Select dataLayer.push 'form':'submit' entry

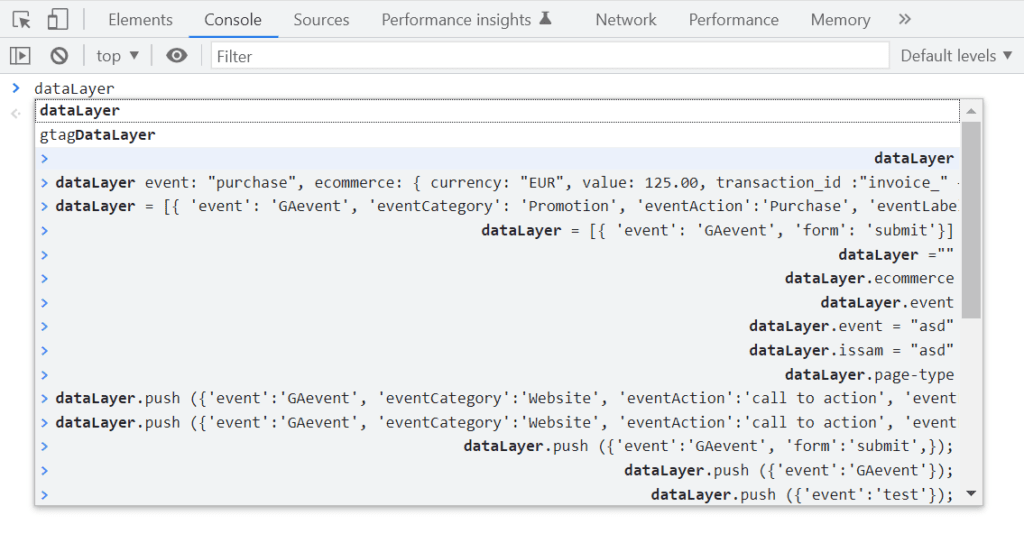coord(498,447)
